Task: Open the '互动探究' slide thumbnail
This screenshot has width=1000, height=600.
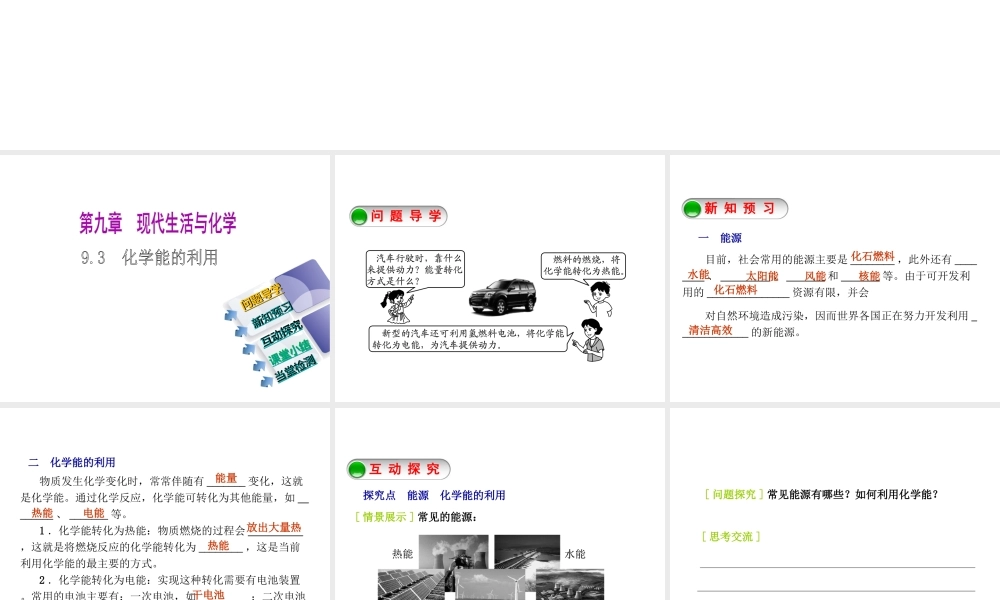Action: coord(499,504)
